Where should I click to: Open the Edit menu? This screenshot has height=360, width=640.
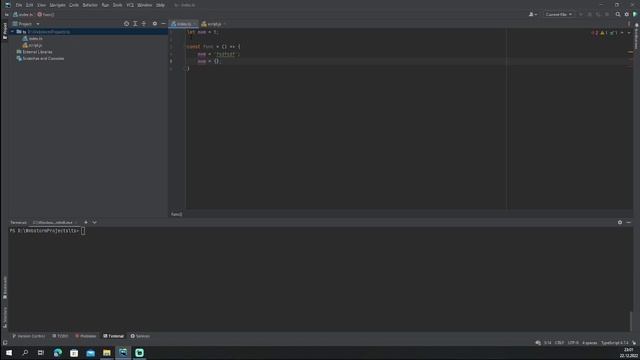[29, 5]
